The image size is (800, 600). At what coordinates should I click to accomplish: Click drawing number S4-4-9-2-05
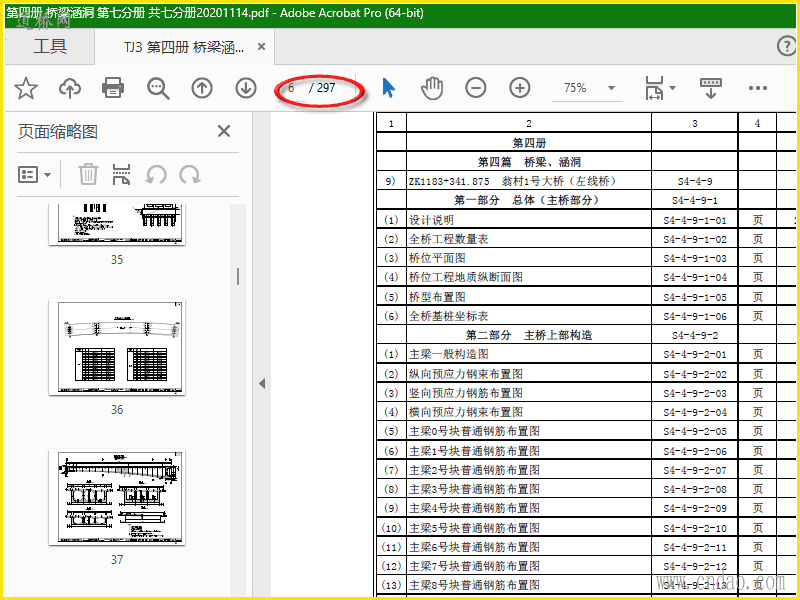pyautogui.click(x=694, y=431)
